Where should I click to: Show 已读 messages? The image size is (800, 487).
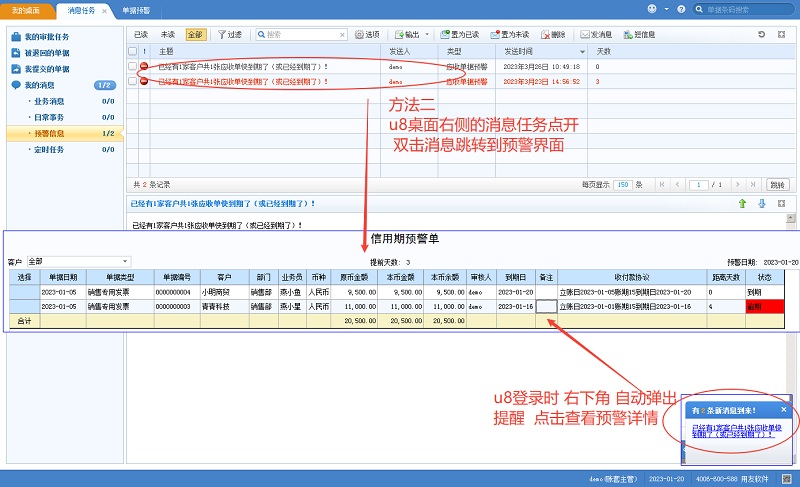[x=141, y=35]
